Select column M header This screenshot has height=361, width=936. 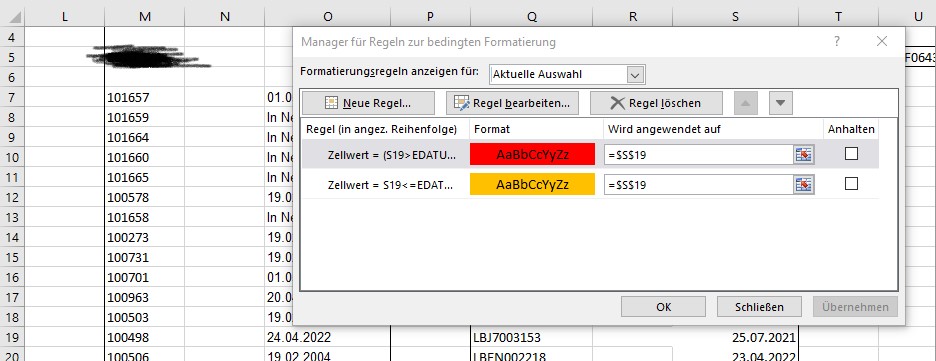point(144,17)
